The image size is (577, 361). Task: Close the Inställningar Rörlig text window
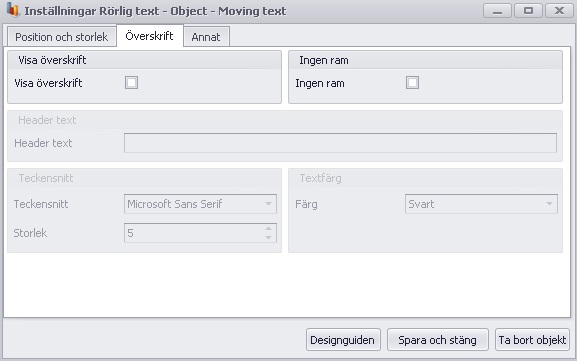coord(559,11)
